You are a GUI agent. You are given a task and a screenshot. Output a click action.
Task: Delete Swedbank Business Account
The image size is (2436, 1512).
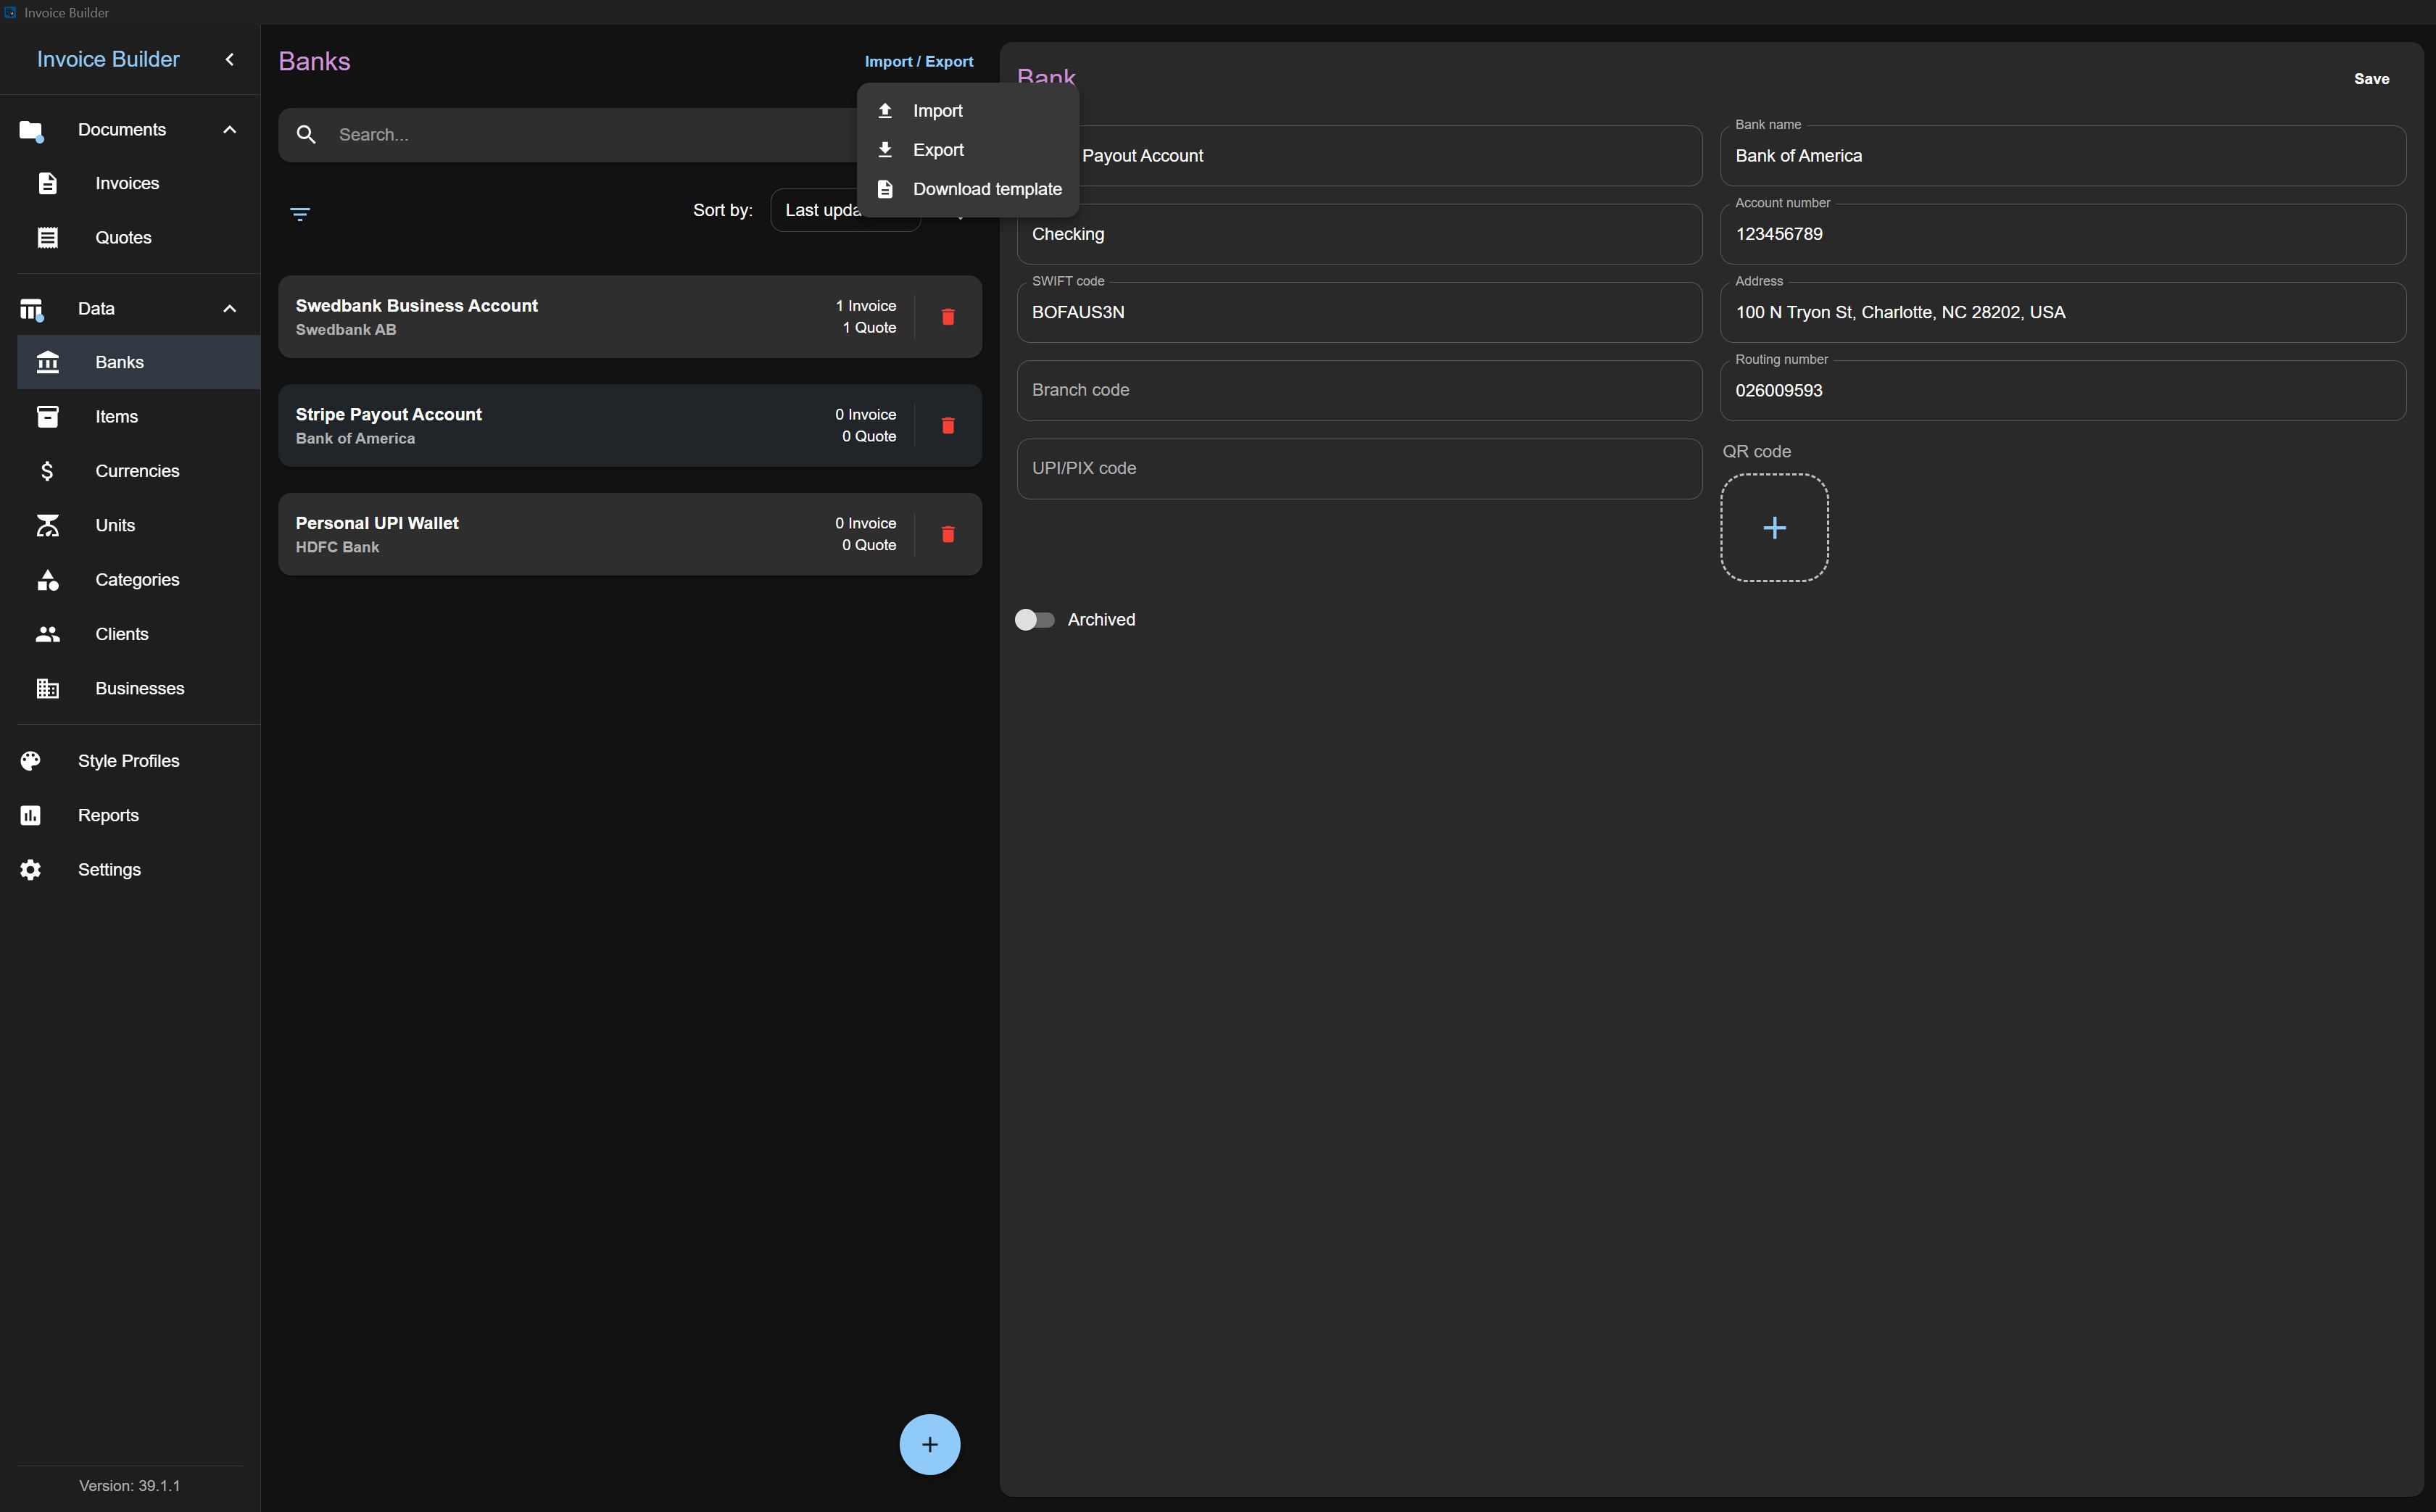pos(948,317)
